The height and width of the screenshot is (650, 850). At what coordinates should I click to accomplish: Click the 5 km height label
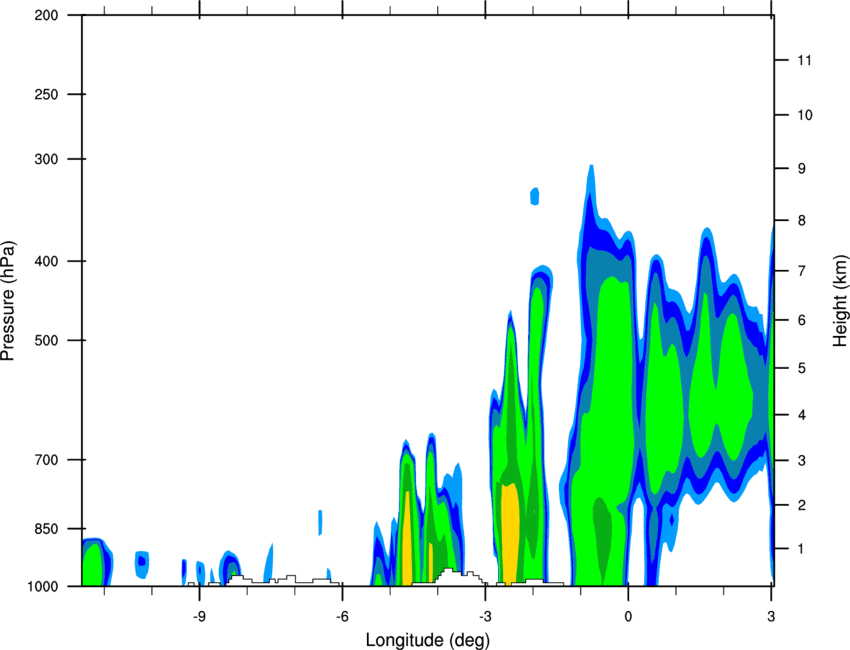point(802,369)
